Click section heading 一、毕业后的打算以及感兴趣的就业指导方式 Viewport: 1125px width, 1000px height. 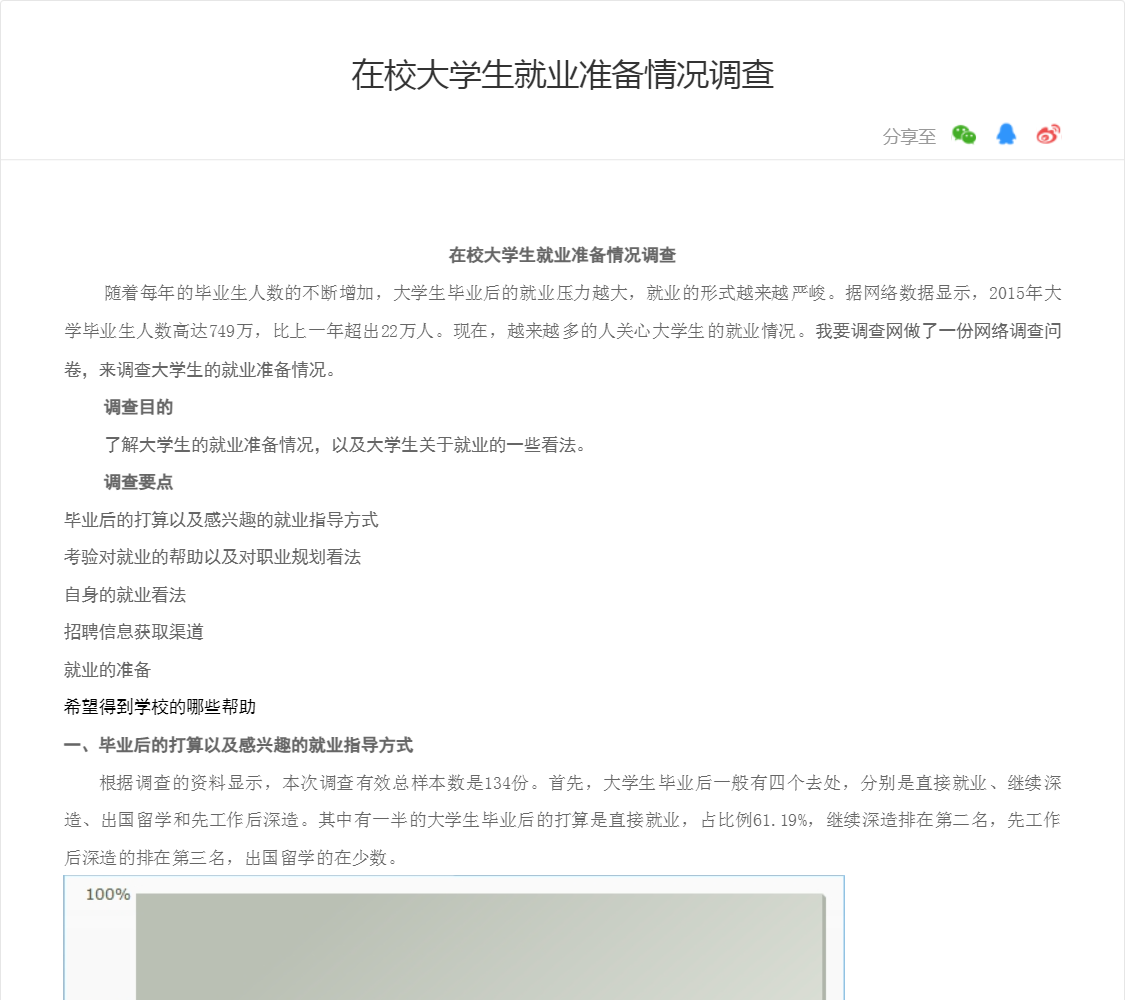point(238,745)
